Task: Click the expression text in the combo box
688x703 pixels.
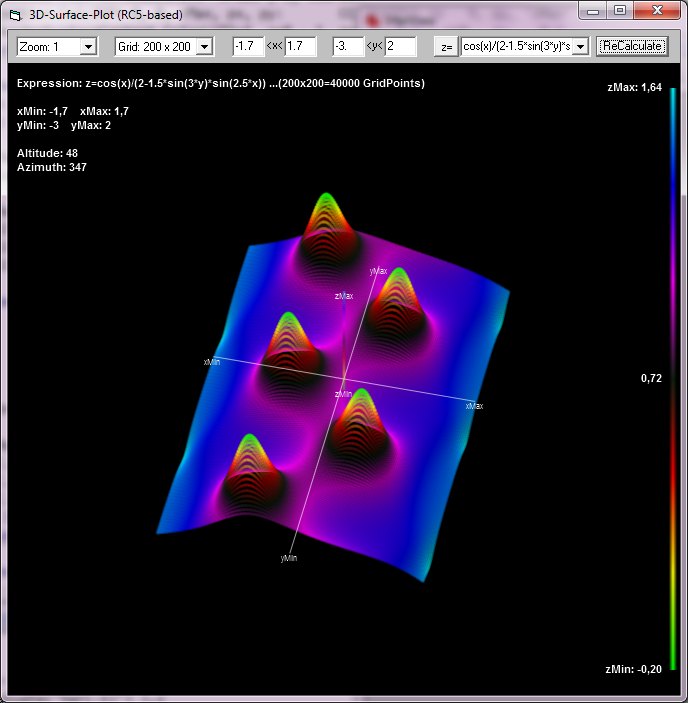Action: [516, 47]
